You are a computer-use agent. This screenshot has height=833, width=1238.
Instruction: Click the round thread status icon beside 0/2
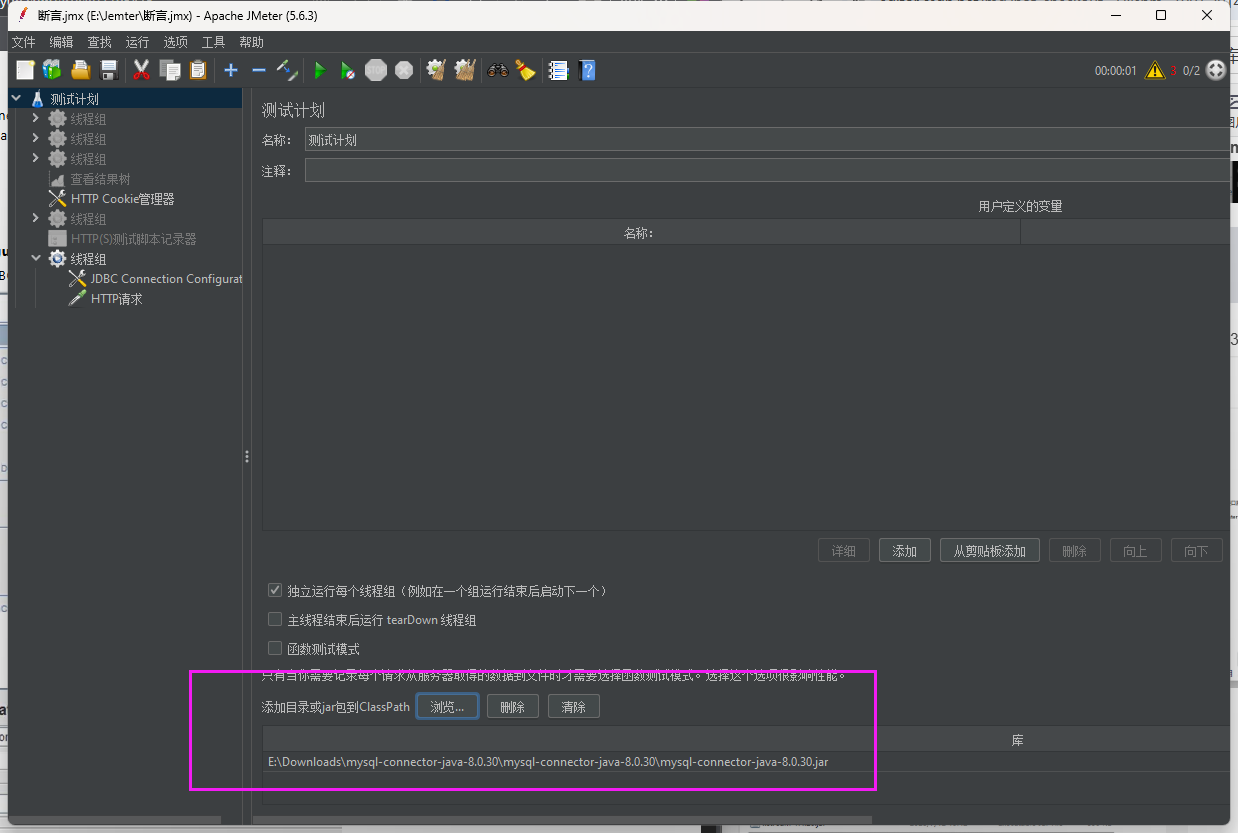pos(1216,70)
